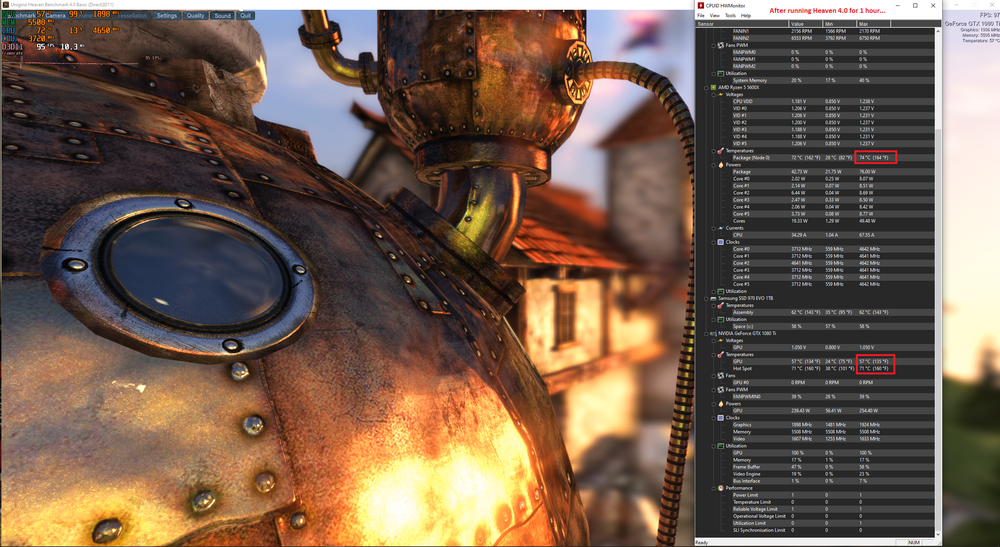Collapse the GPU Temperatures section
Image resolution: width=1000 pixels, height=547 pixels.
(x=714, y=354)
